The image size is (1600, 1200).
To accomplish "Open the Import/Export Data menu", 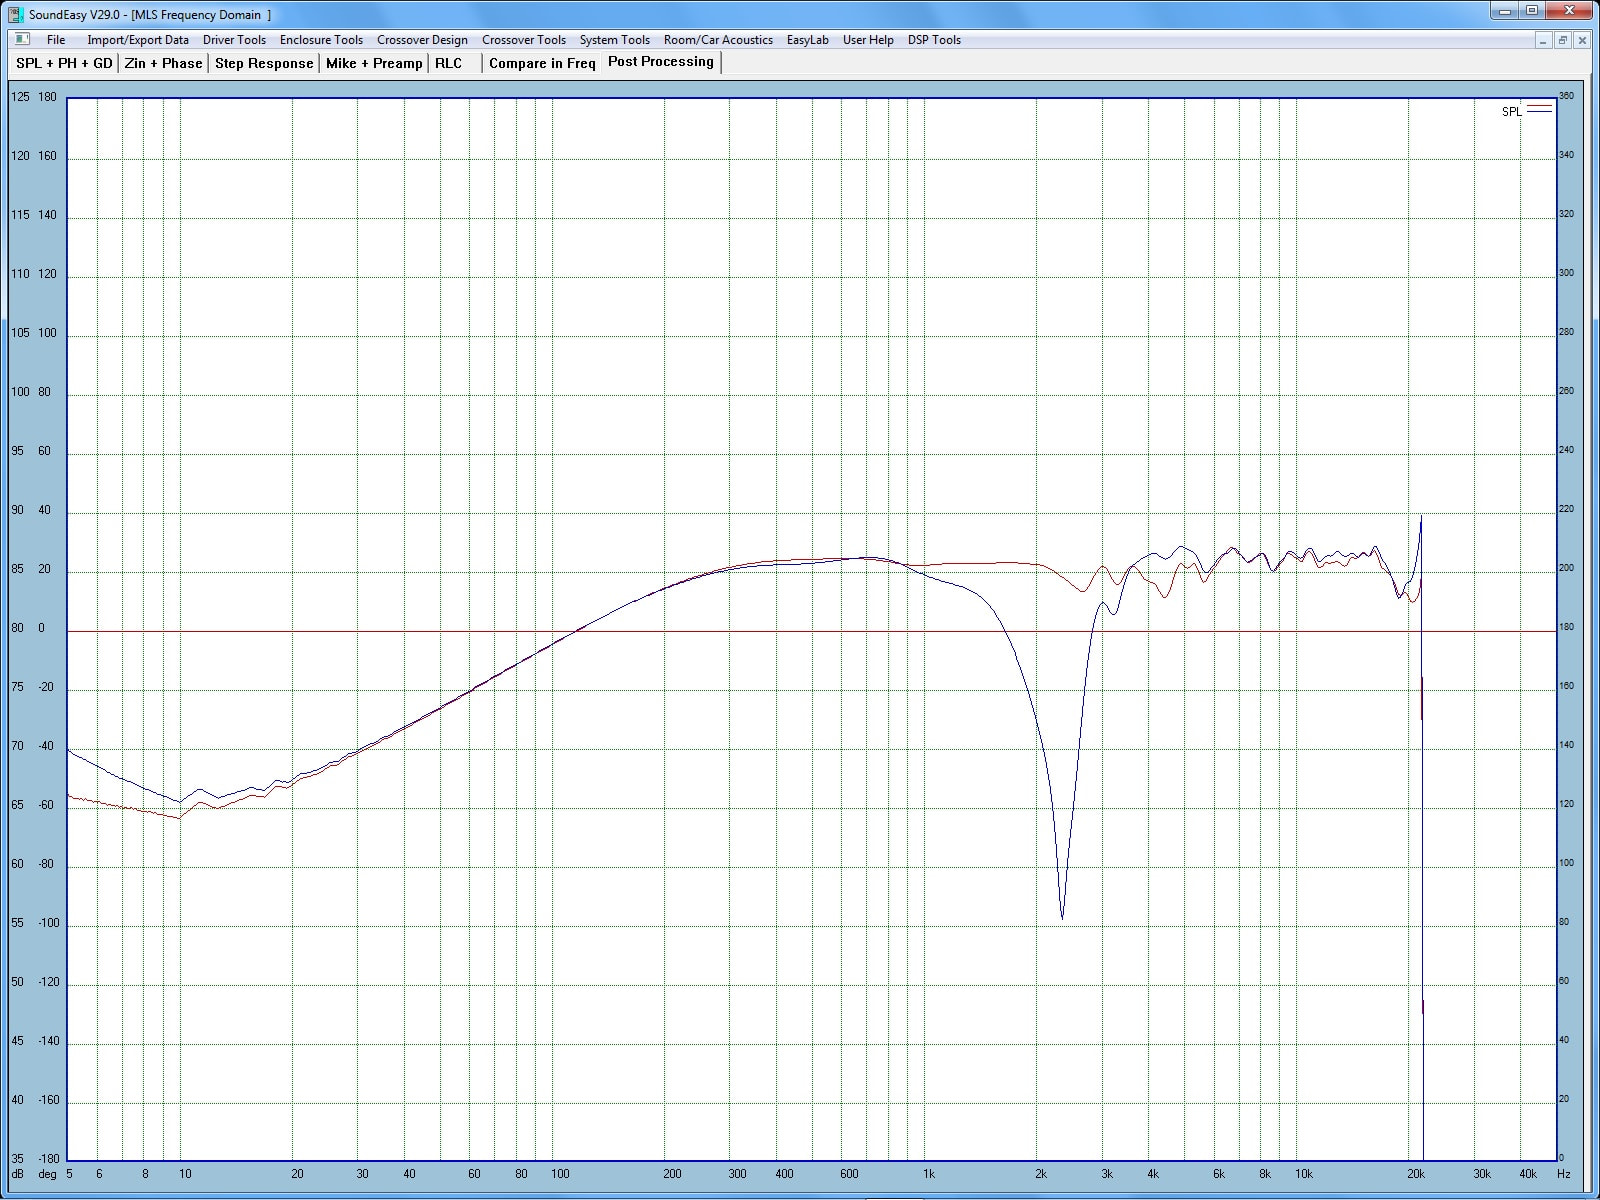I will 137,40.
